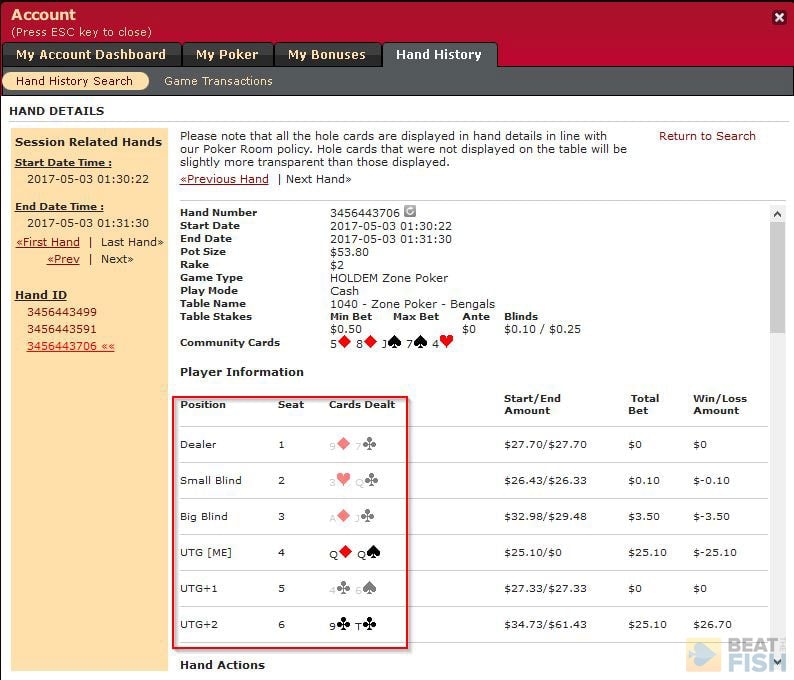Click the 8 of diamonds community card
Screen dimensions: 794x680
pos(366,343)
